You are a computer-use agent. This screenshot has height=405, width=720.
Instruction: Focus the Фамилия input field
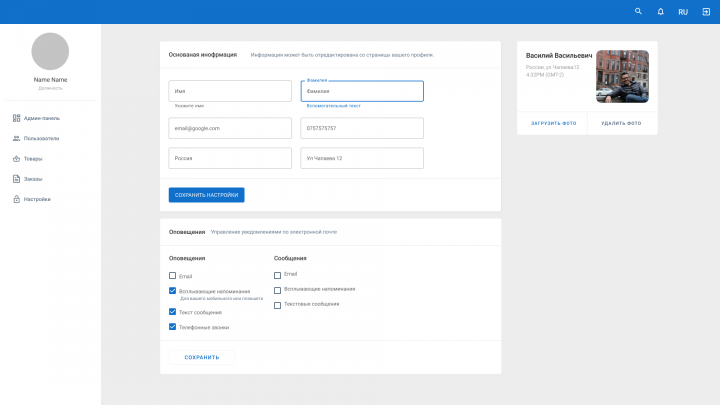(362, 91)
